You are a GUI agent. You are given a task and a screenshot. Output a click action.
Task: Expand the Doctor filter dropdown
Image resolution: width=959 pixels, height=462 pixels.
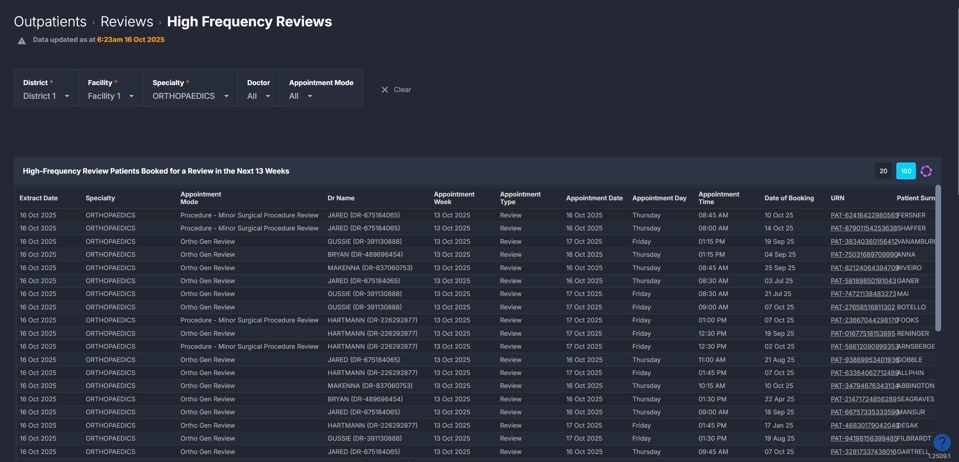[258, 96]
